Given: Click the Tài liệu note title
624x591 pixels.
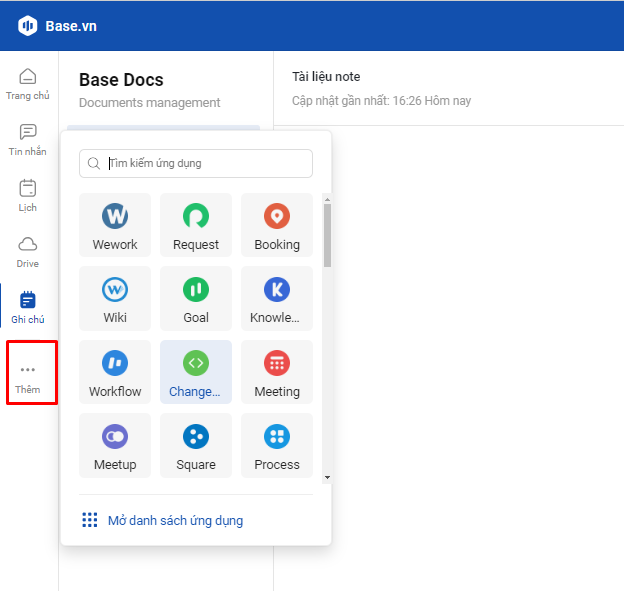Looking at the screenshot, I should click(326, 76).
